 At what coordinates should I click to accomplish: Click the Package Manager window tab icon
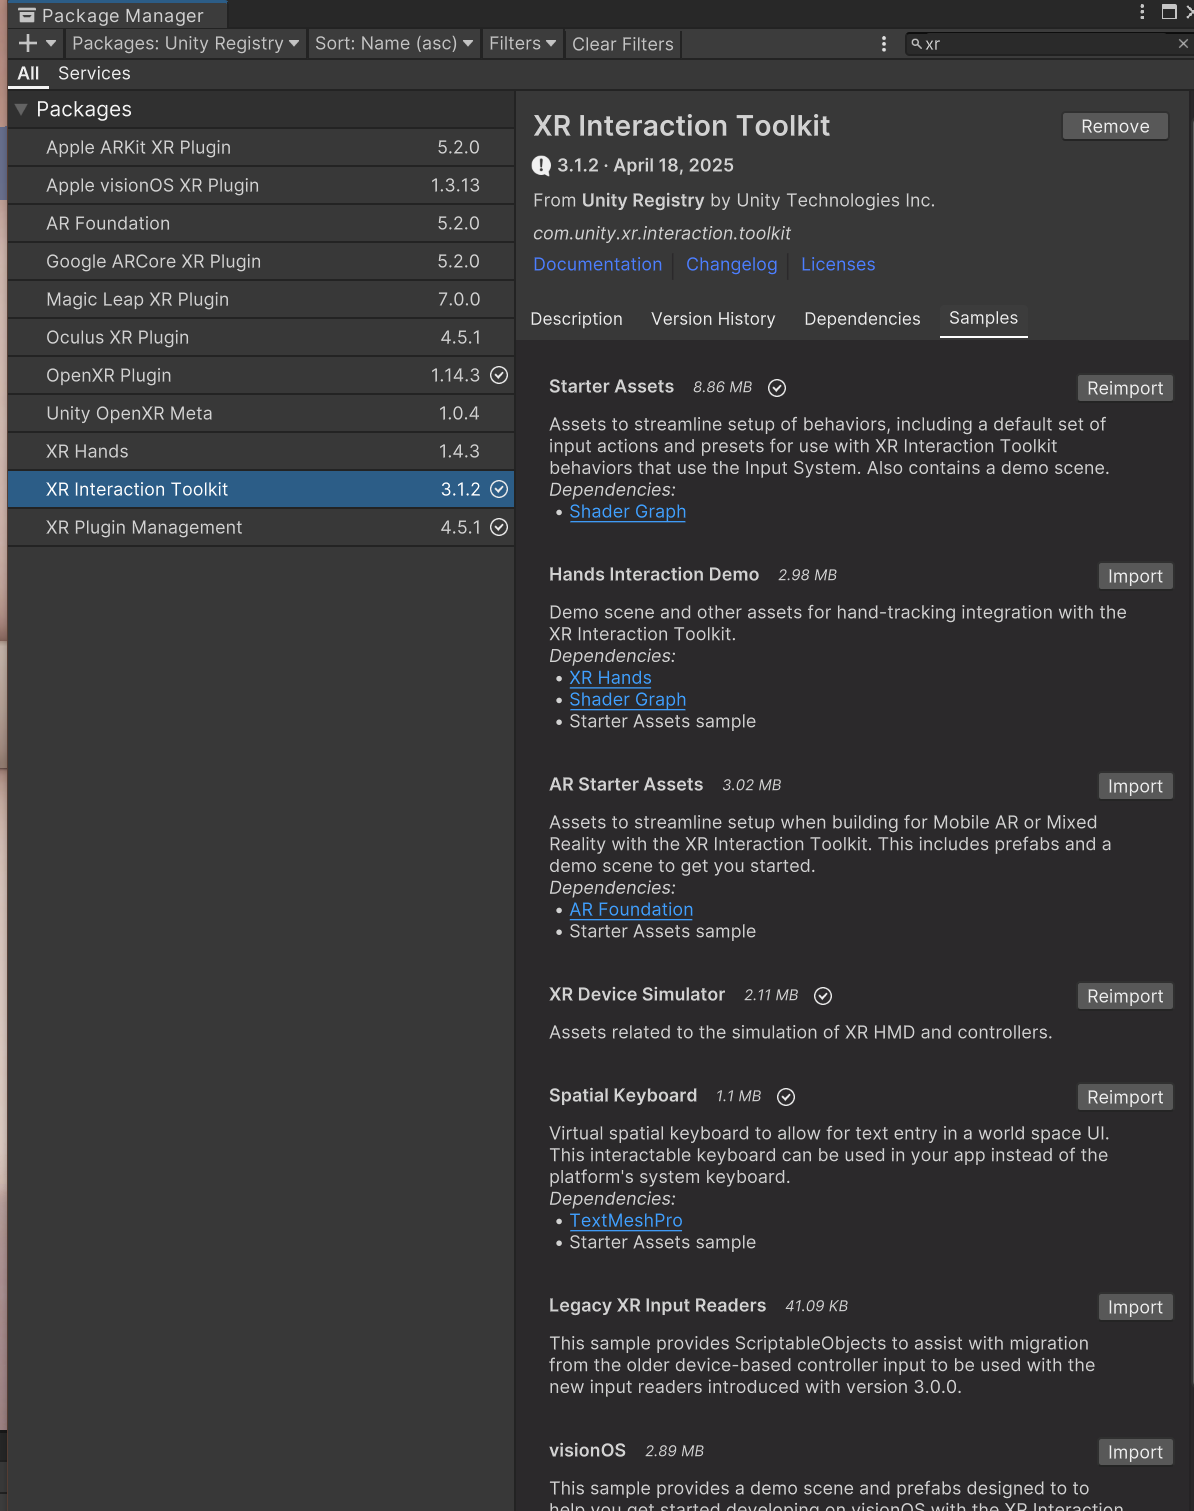click(x=27, y=15)
